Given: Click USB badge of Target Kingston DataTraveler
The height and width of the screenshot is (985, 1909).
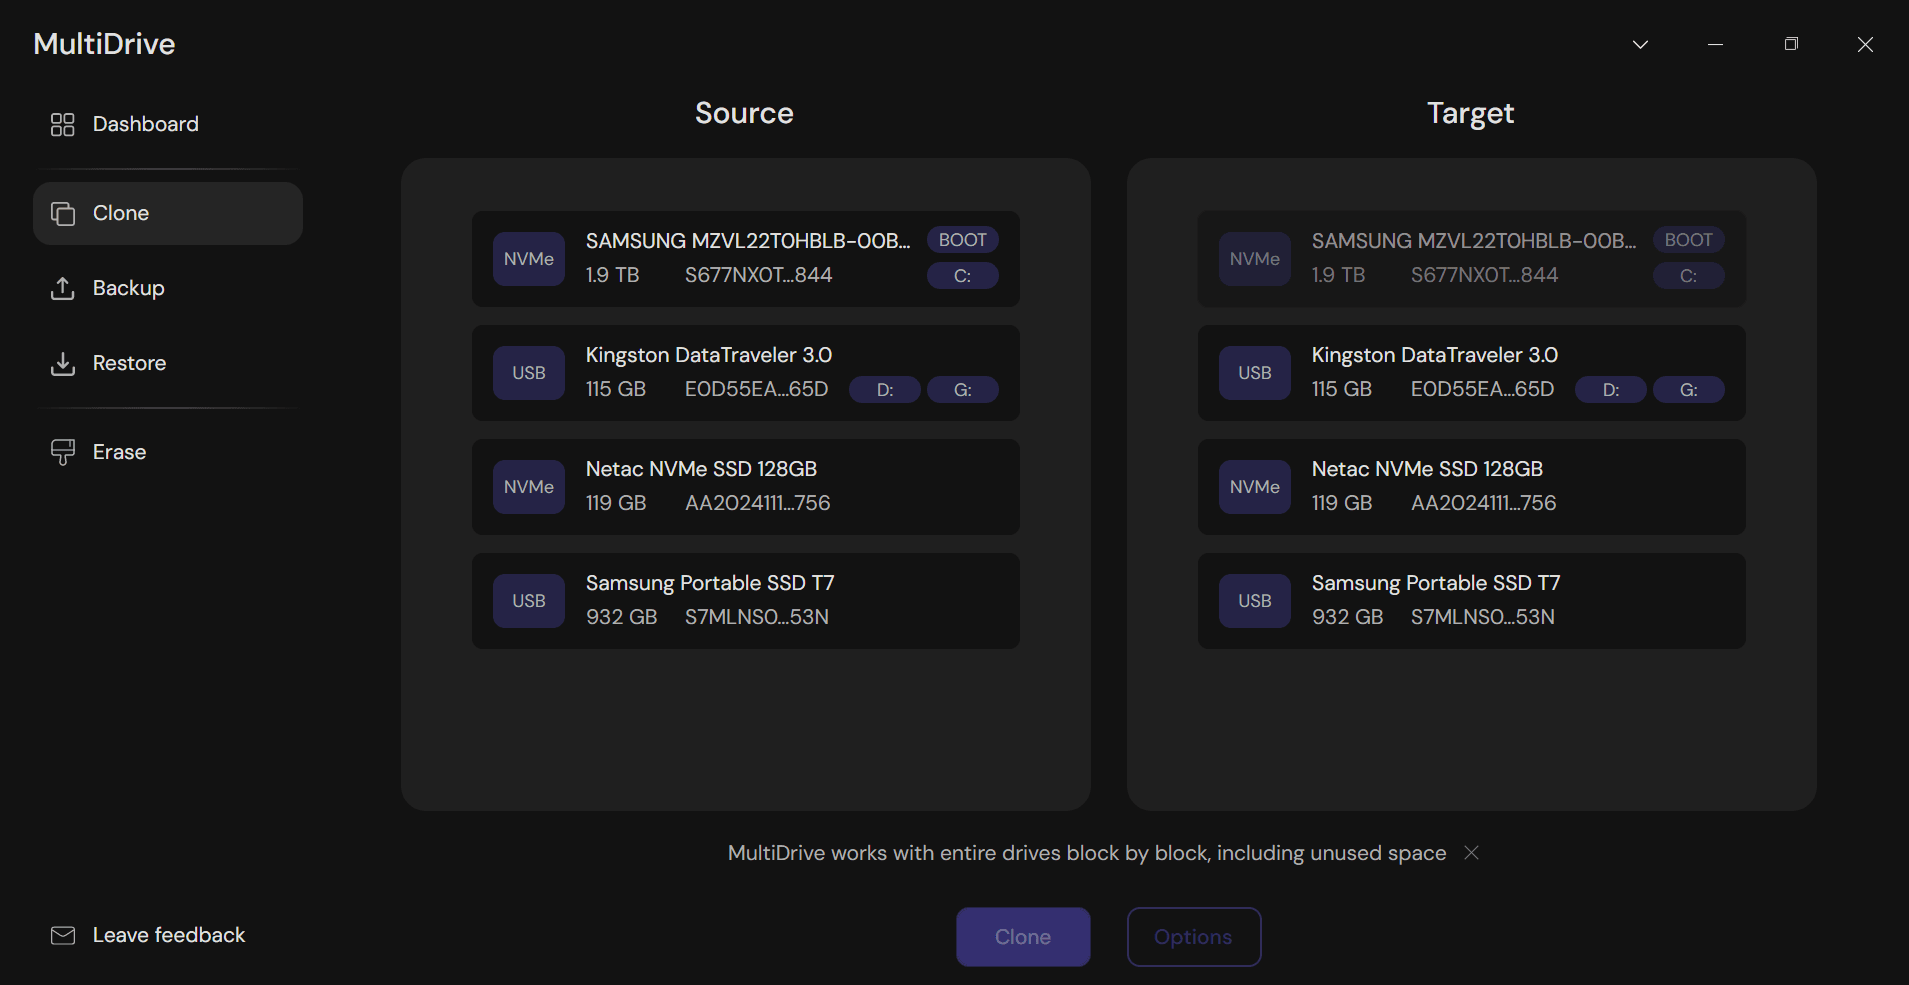Looking at the screenshot, I should pos(1255,373).
